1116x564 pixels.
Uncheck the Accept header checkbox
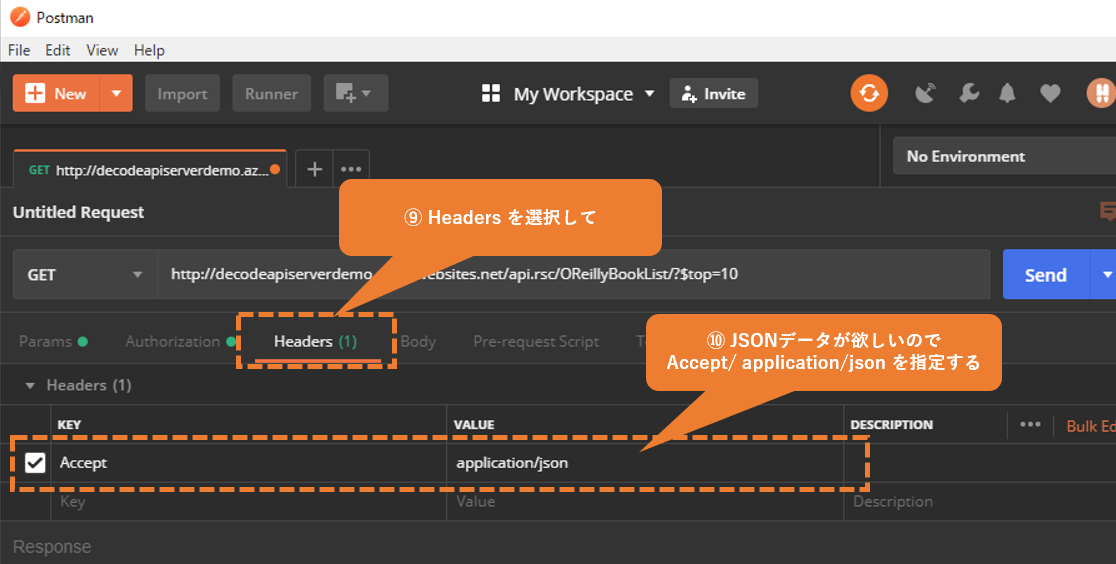[35, 463]
